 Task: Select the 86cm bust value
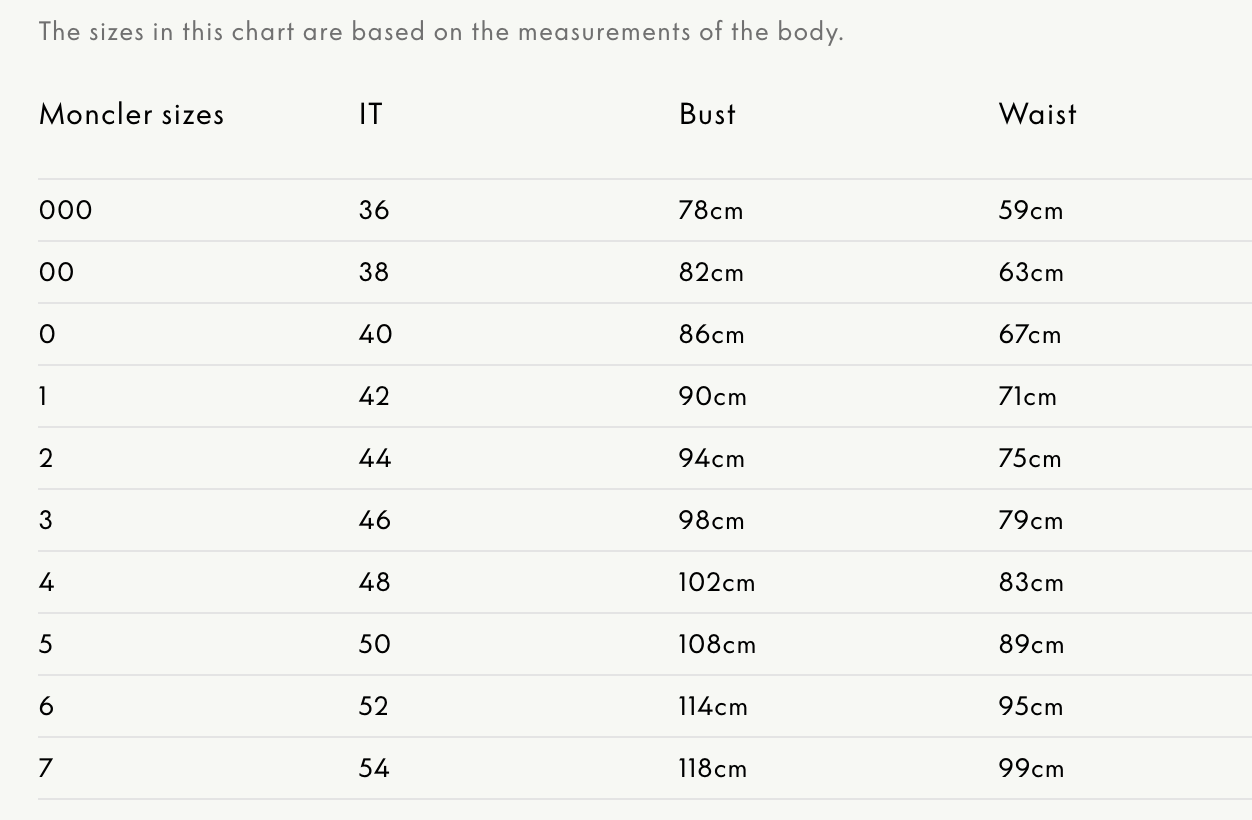point(711,334)
